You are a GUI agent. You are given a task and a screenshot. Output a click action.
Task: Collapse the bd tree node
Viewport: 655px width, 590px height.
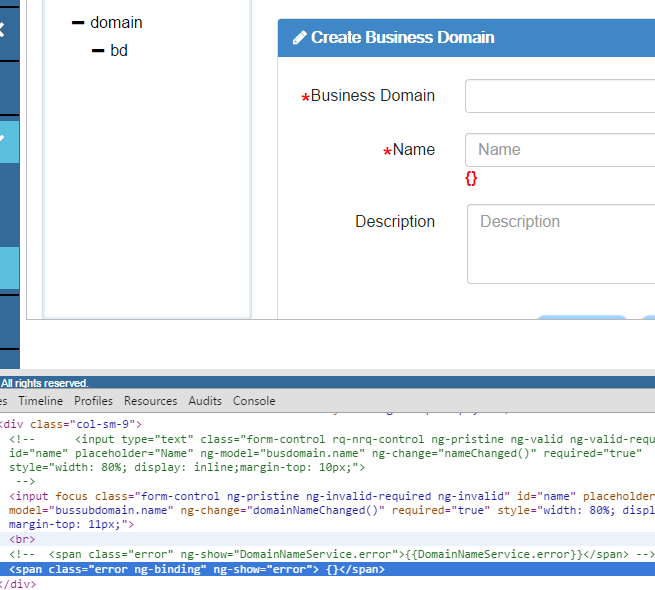98,51
